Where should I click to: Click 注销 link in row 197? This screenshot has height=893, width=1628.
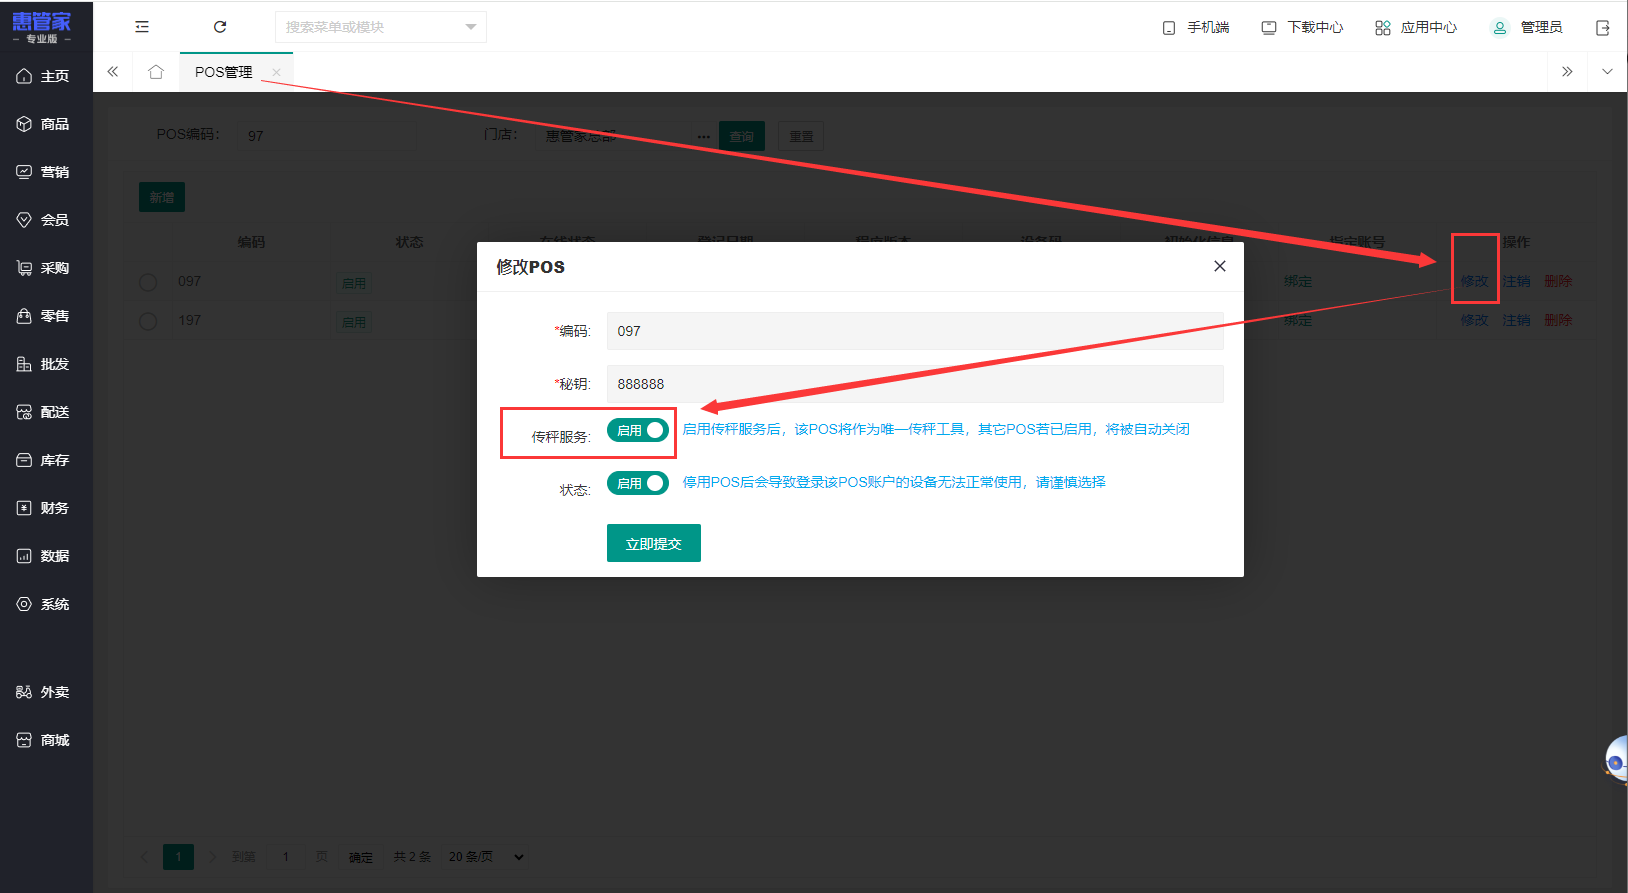coord(1516,320)
